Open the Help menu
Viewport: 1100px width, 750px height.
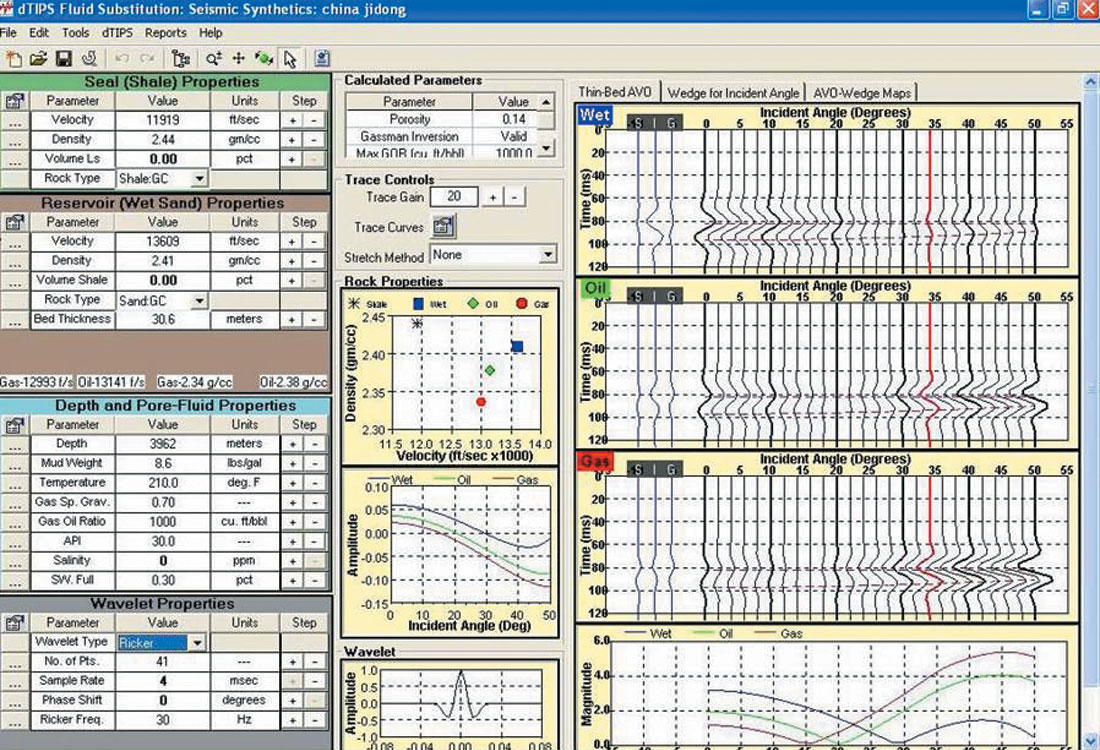pyautogui.click(x=210, y=33)
